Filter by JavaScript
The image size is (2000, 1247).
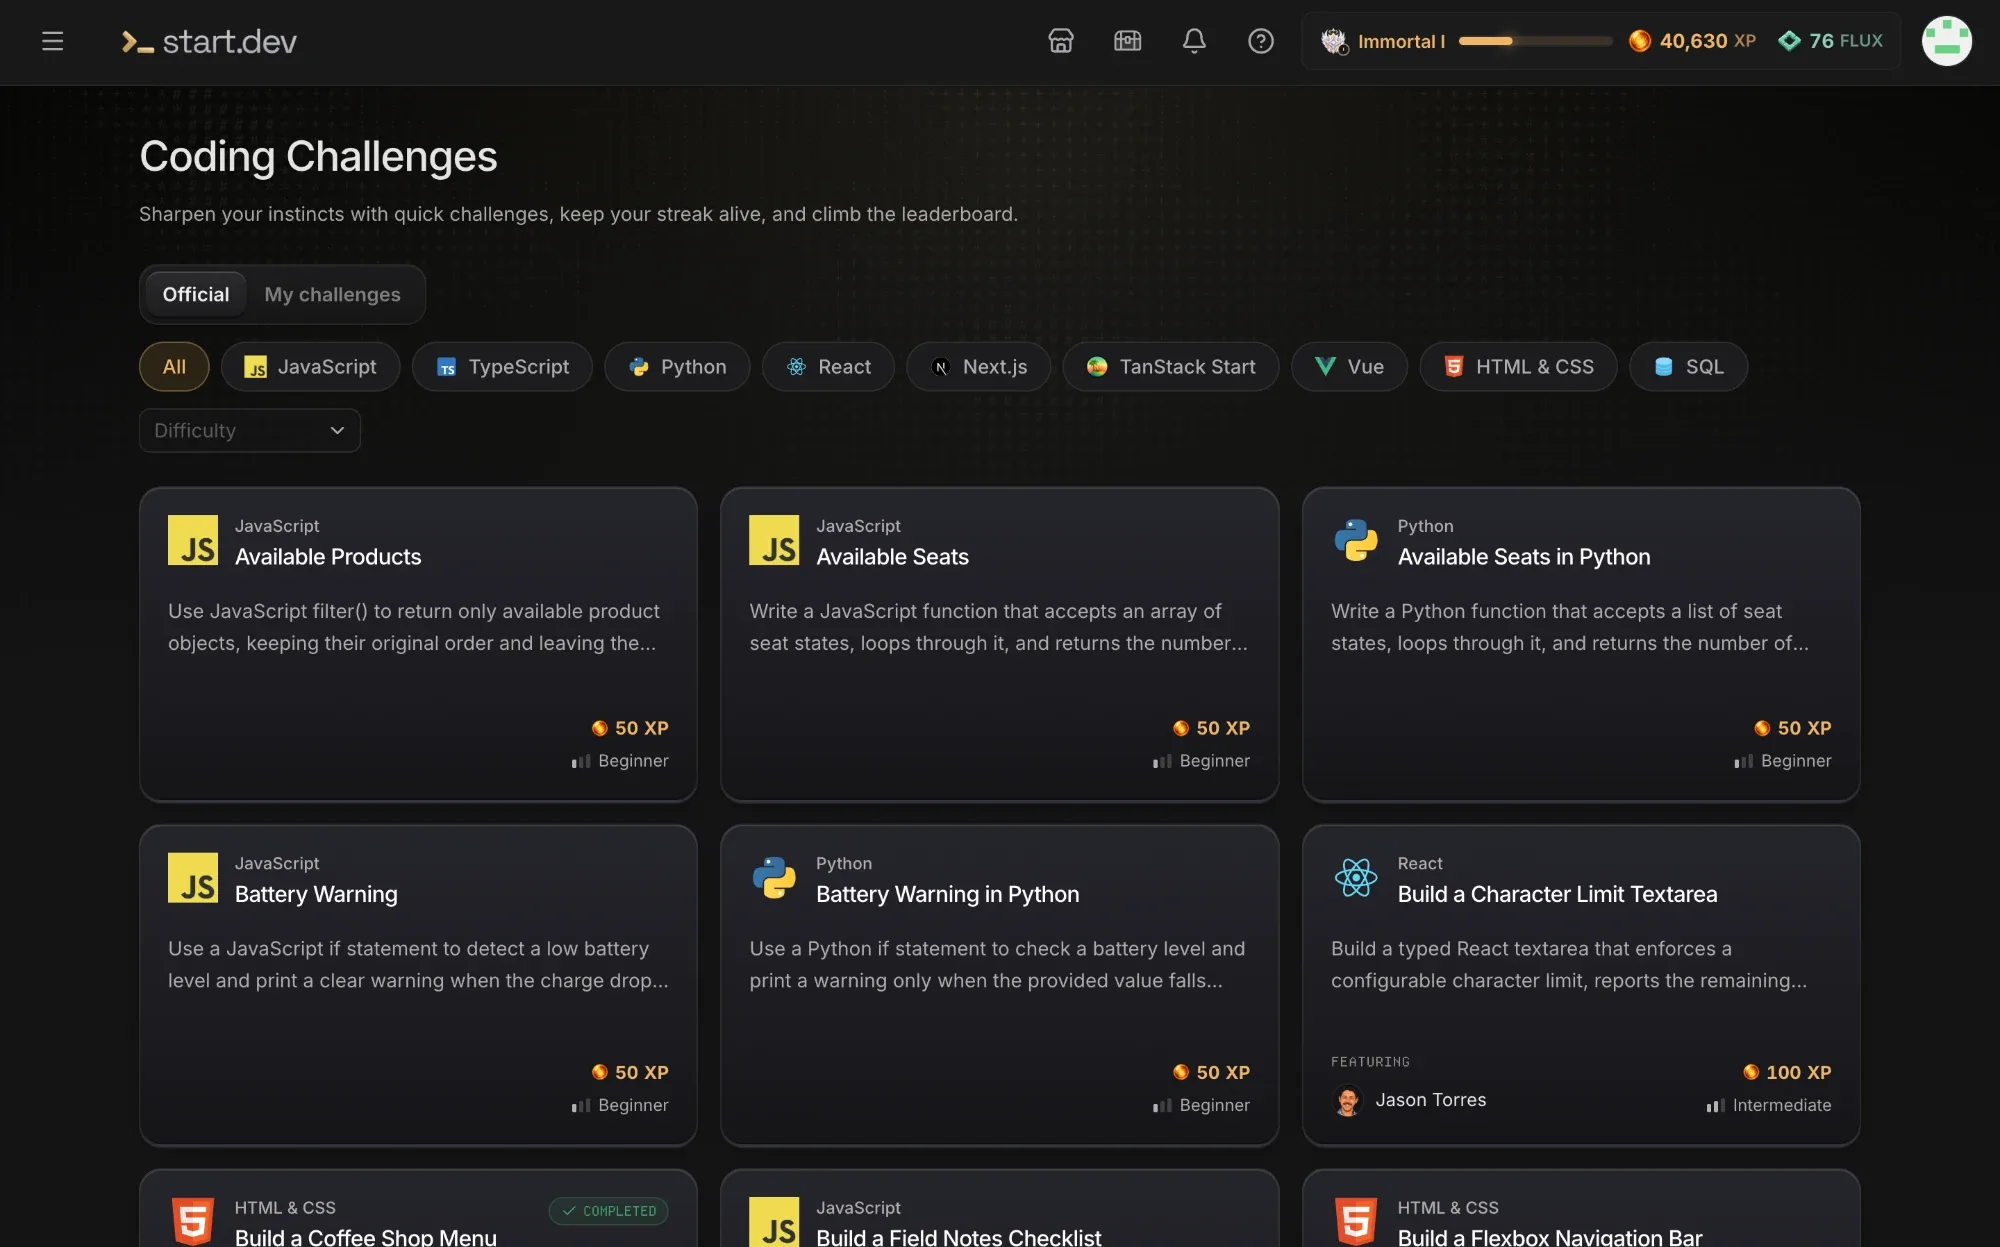(x=310, y=367)
